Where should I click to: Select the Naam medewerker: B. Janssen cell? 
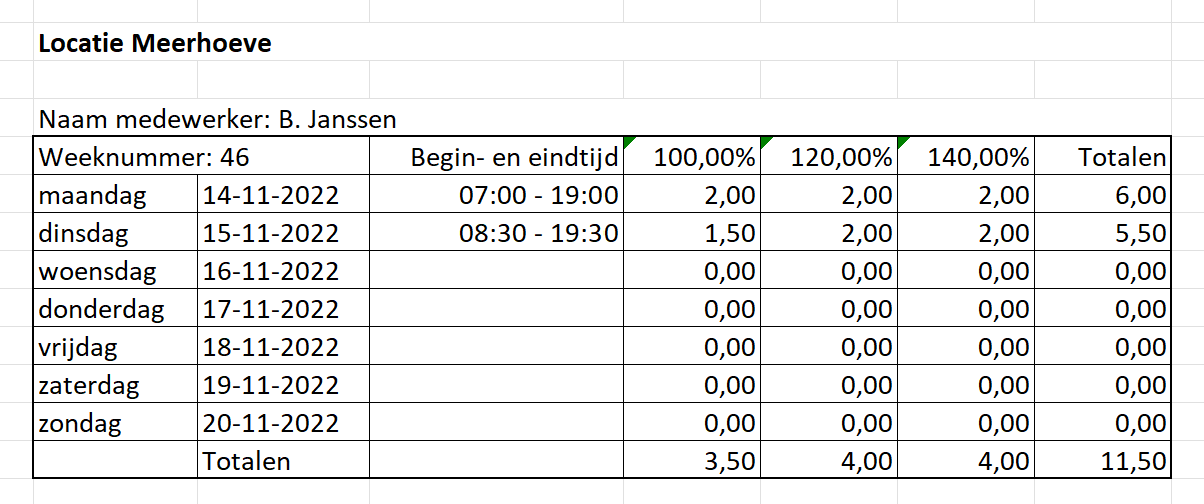point(217,120)
